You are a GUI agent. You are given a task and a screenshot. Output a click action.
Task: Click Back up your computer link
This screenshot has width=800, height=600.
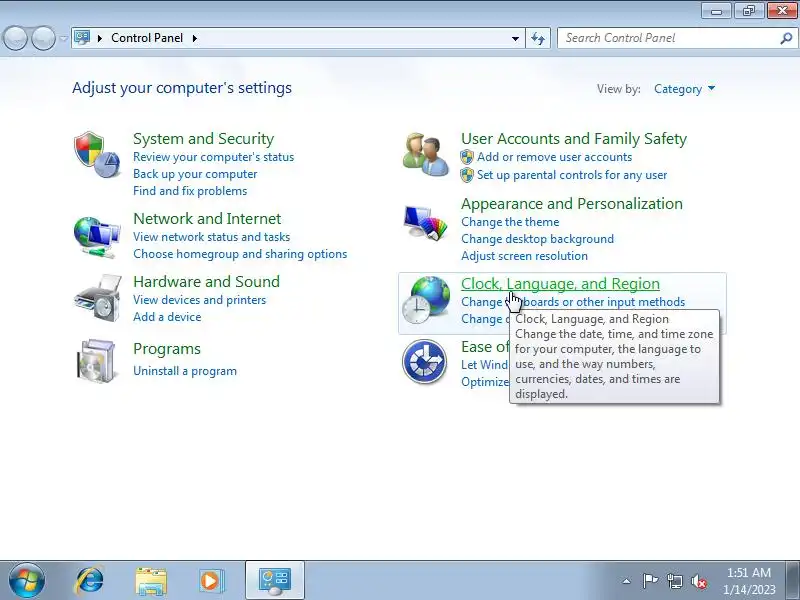pyautogui.click(x=195, y=174)
